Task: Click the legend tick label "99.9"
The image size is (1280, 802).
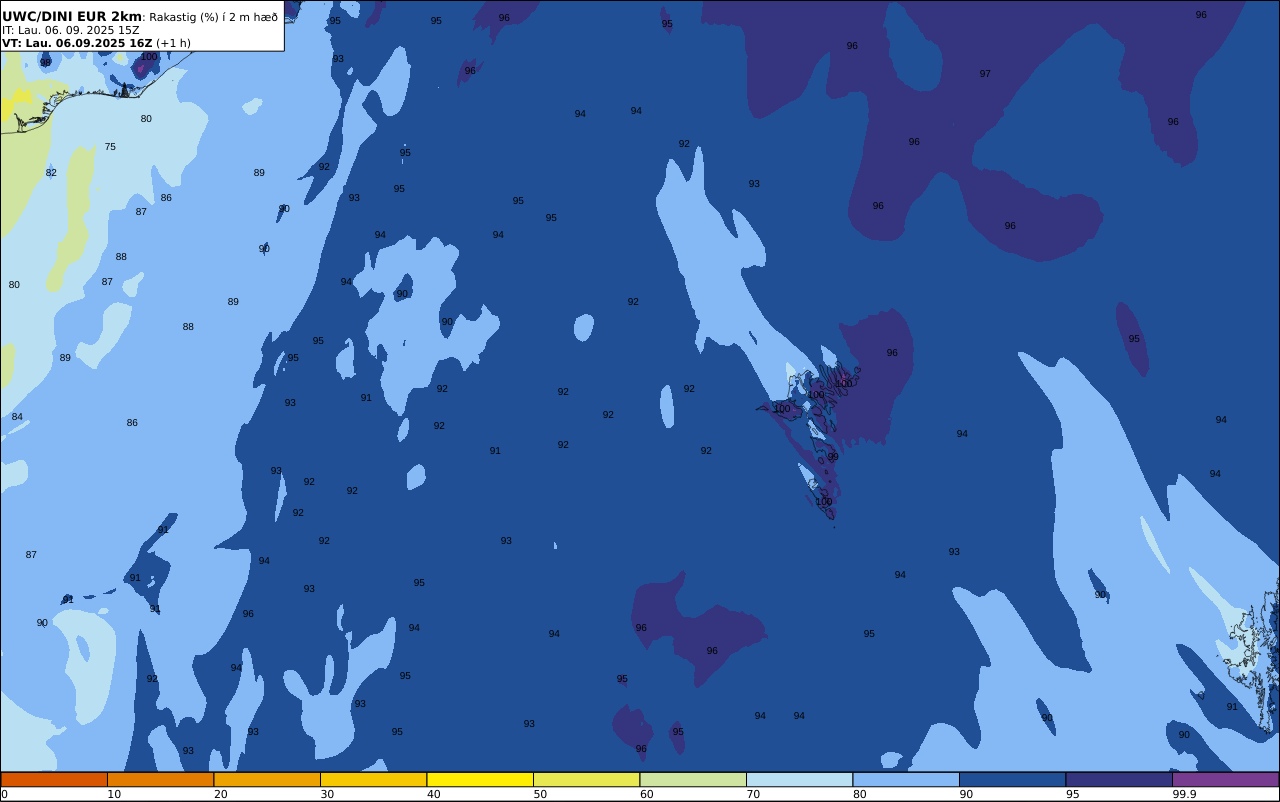Action: [1185, 794]
